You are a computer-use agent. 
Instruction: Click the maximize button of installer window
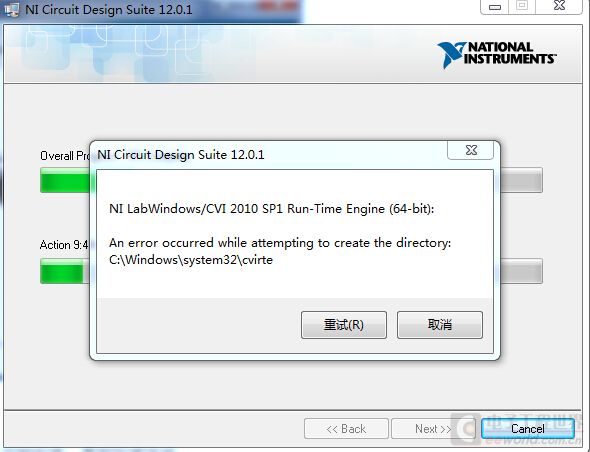[522, 6]
